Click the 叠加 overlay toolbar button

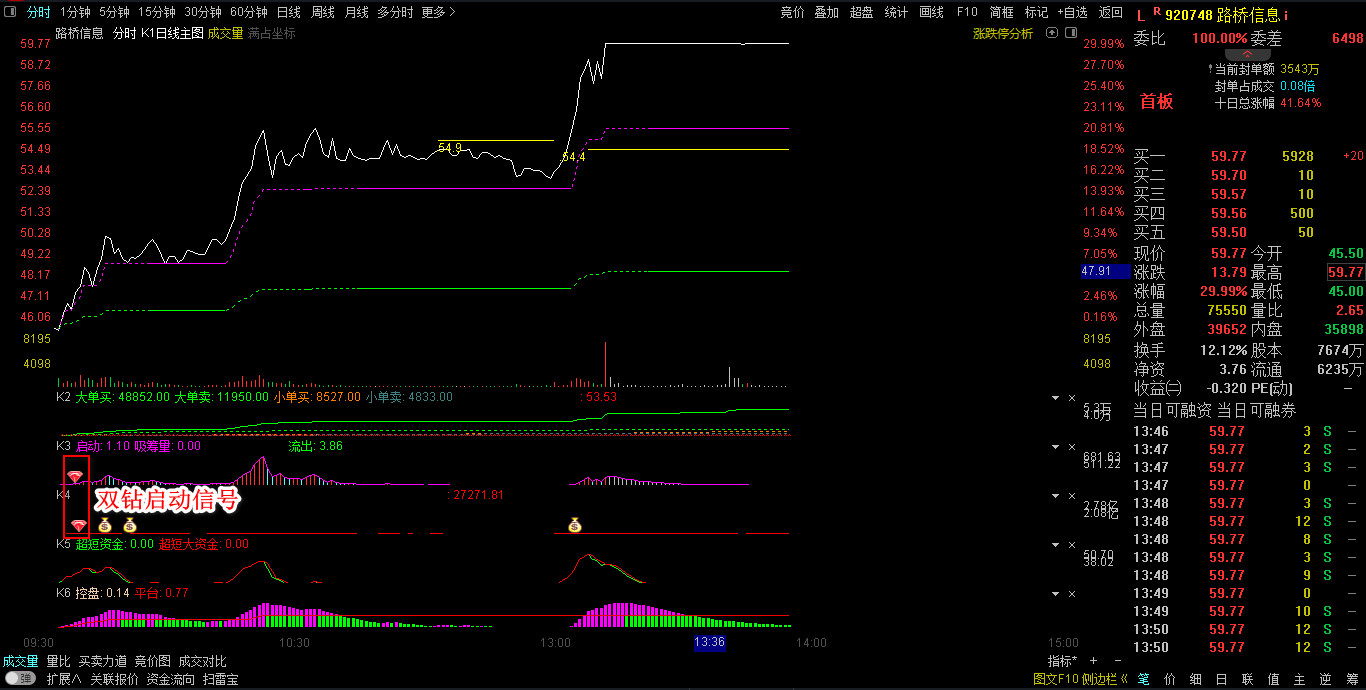(x=826, y=12)
